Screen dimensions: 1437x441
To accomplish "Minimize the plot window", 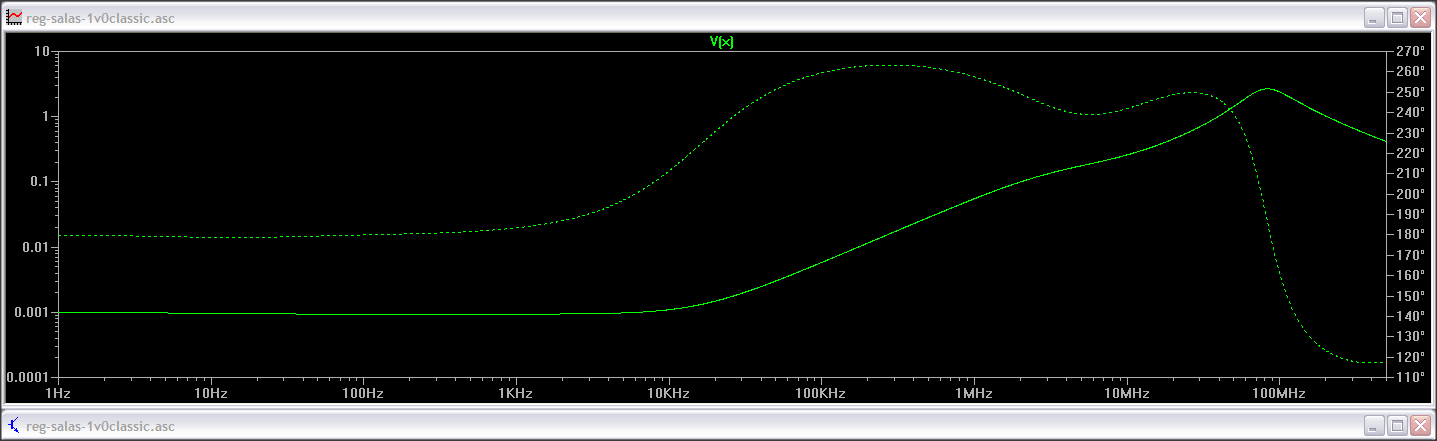I will (1375, 17).
